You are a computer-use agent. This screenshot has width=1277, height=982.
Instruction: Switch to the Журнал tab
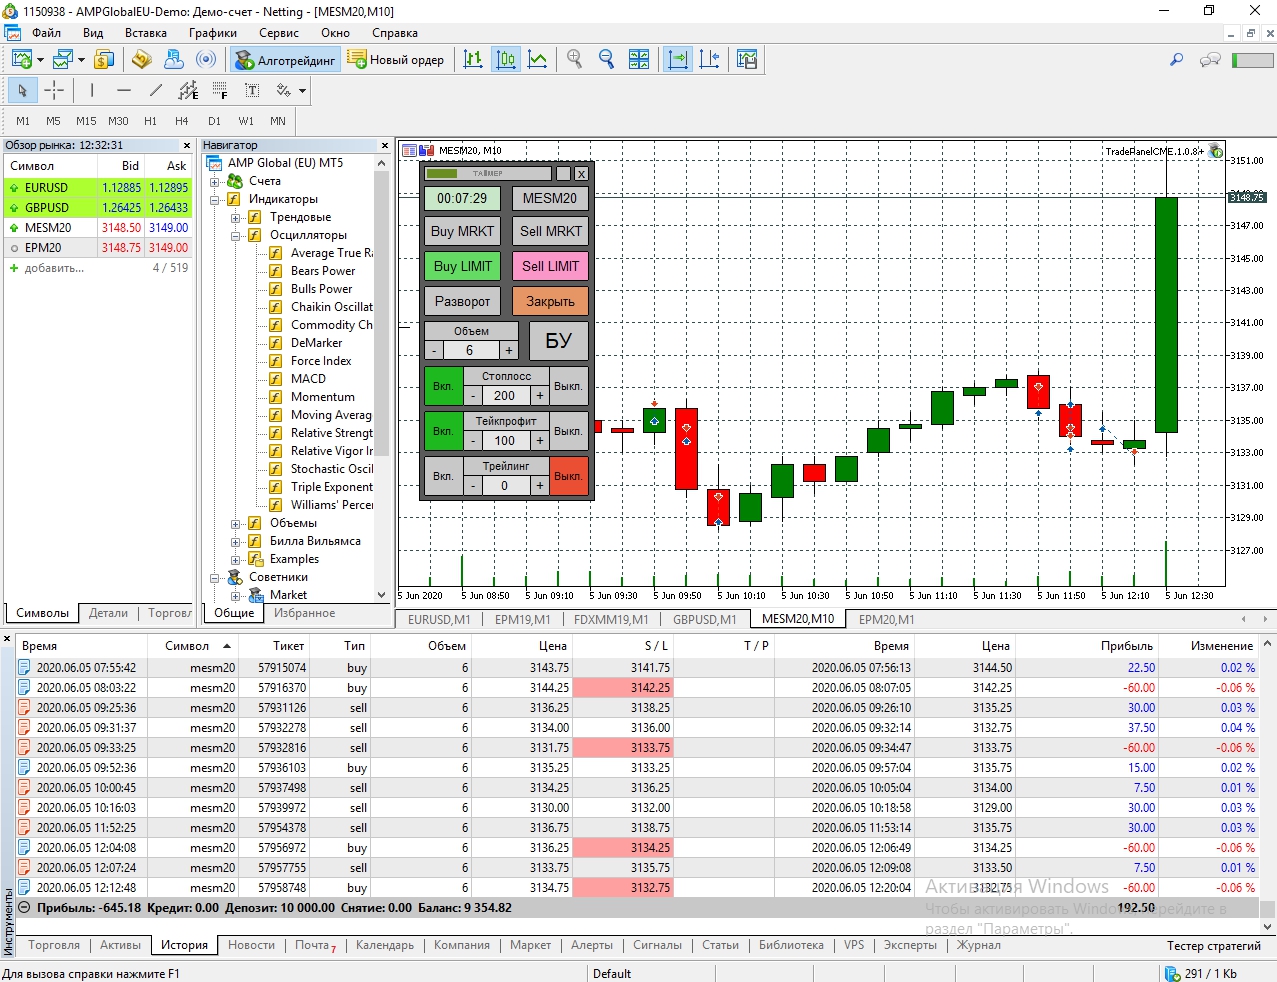978,945
